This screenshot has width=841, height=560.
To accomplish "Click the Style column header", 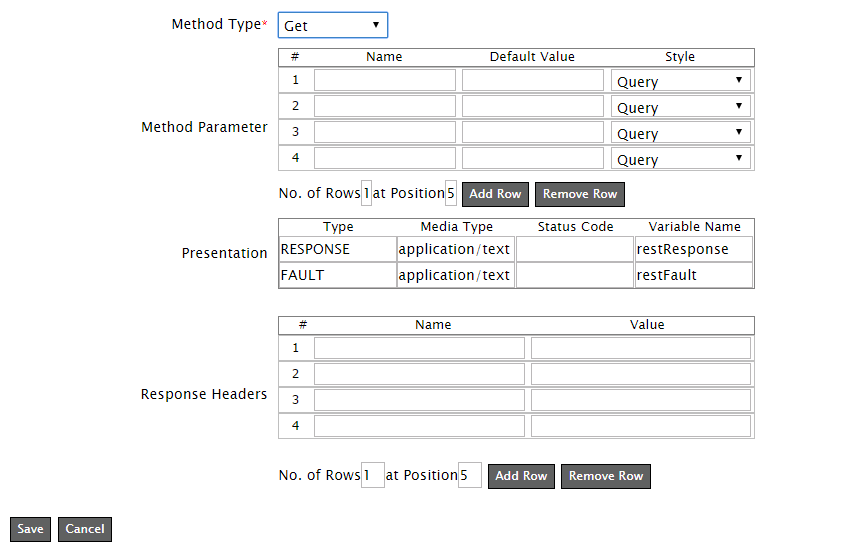I will (680, 57).
